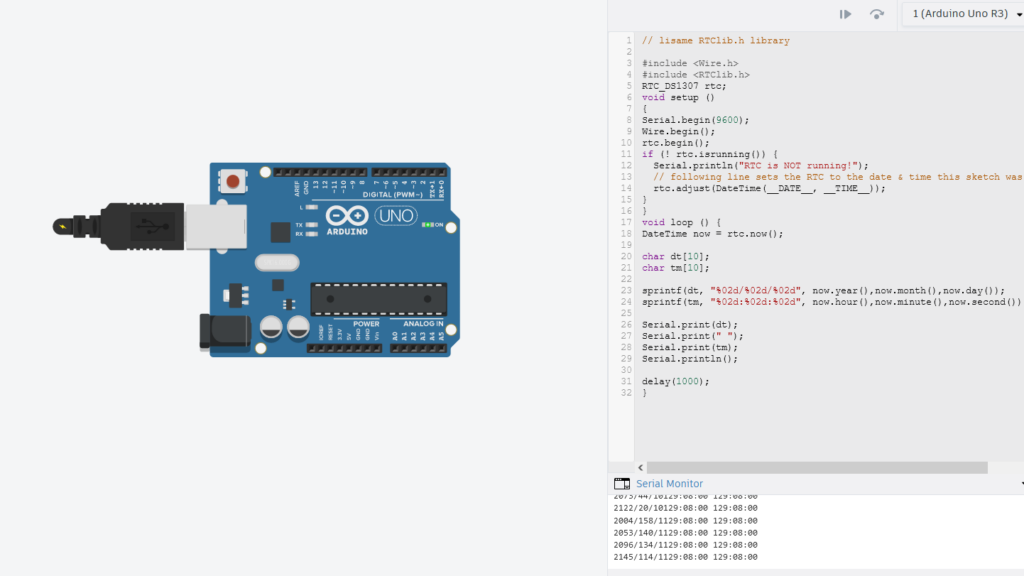
Task: Click line number 23 in the code gutter
Action: tap(626, 291)
